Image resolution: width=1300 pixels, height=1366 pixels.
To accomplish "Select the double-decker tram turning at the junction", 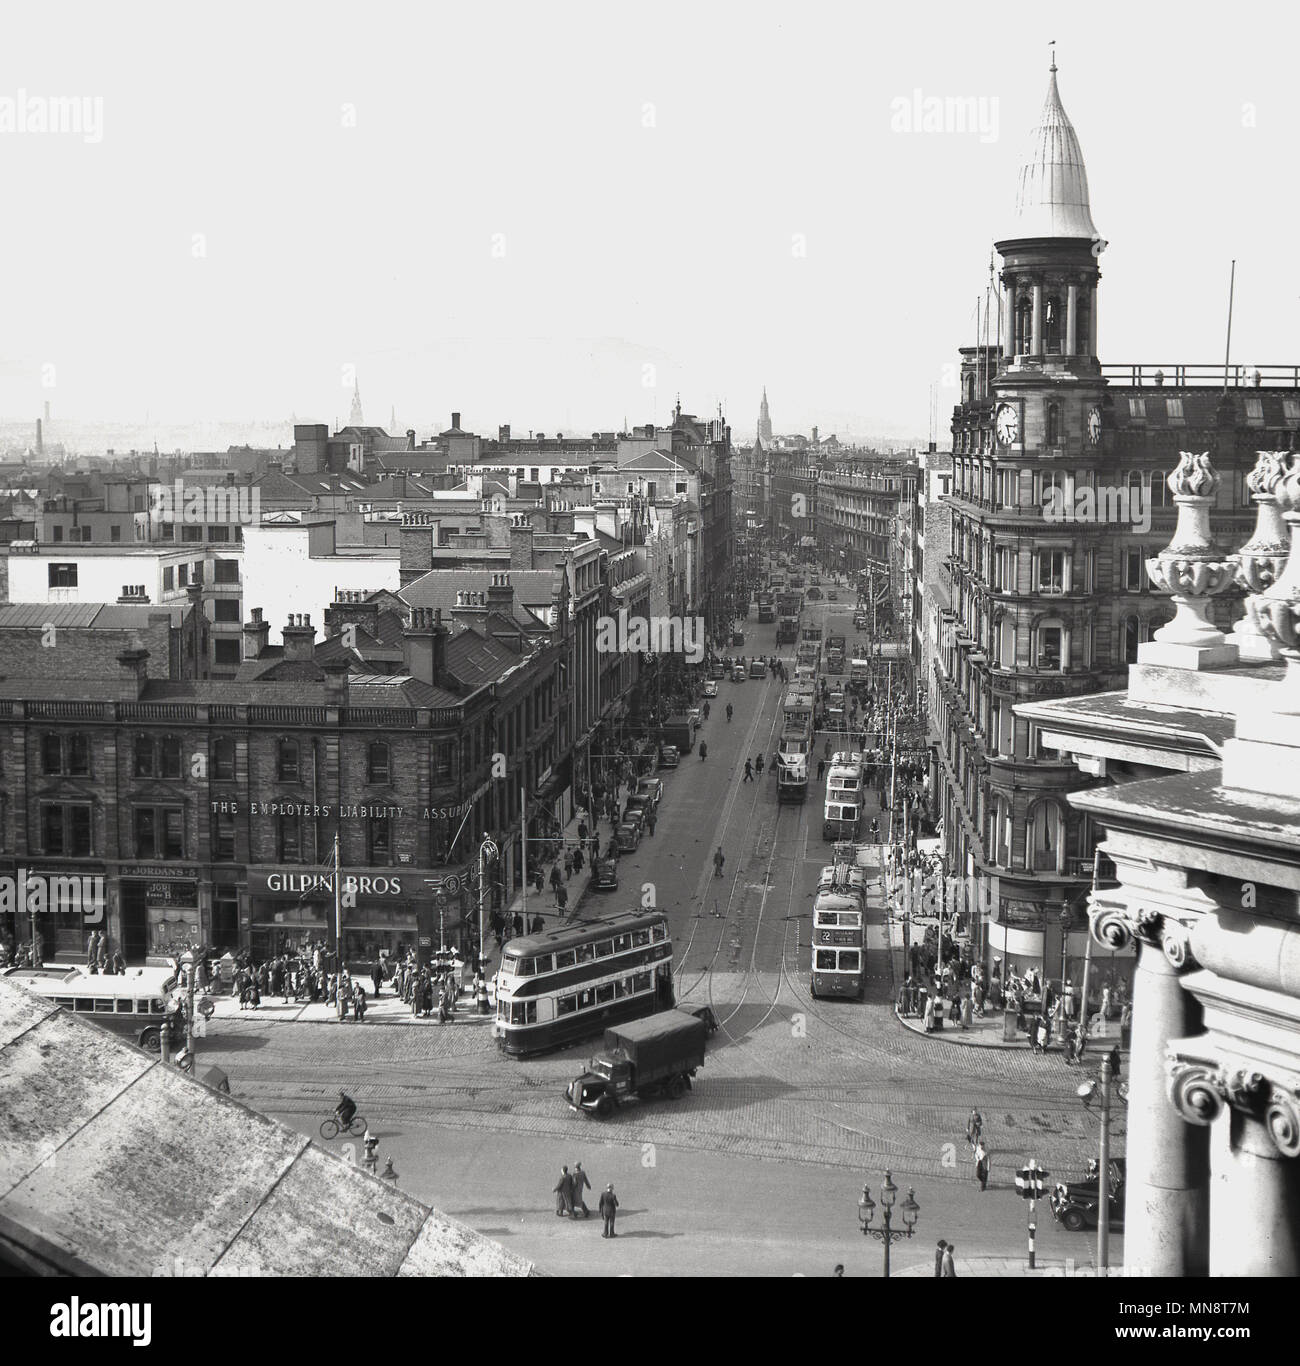I will pyautogui.click(x=584, y=981).
